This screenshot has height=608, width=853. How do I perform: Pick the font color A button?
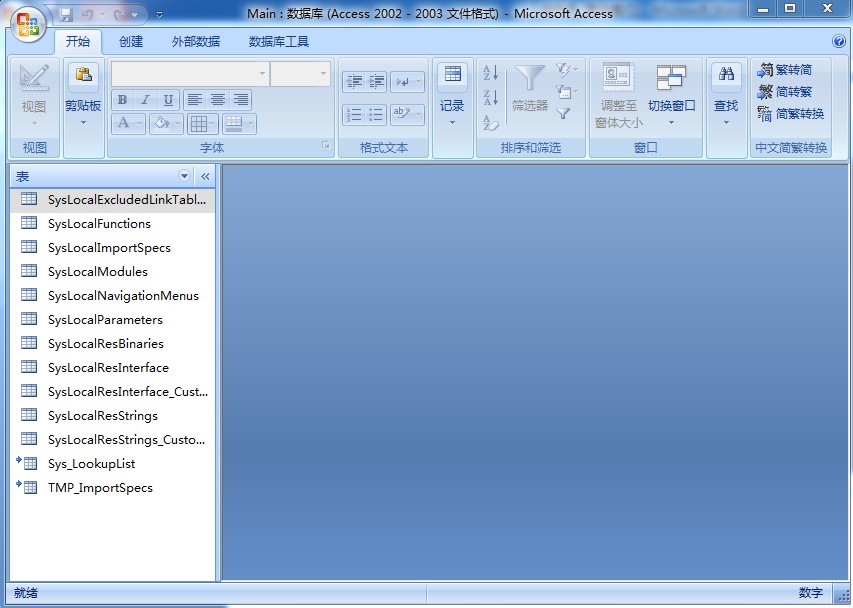pyautogui.click(x=129, y=123)
